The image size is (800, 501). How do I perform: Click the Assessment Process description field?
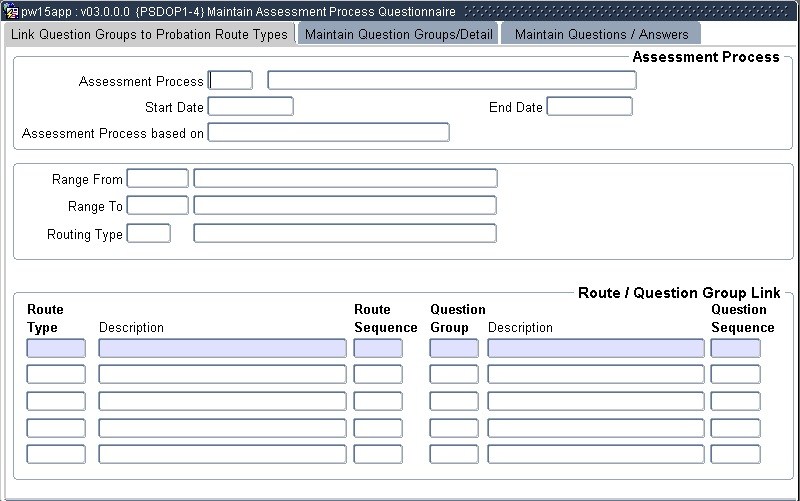(451, 81)
